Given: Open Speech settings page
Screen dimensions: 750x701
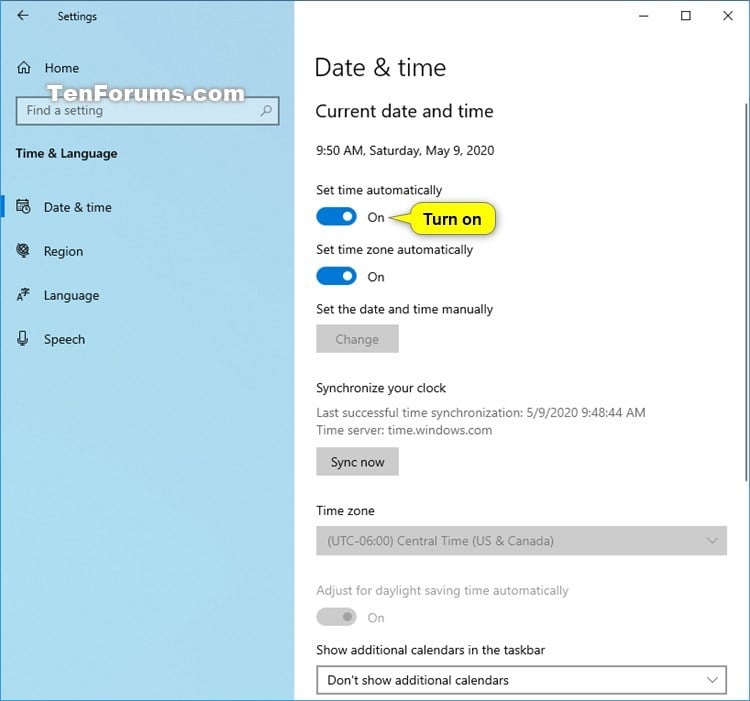Looking at the screenshot, I should pyautogui.click(x=64, y=340).
